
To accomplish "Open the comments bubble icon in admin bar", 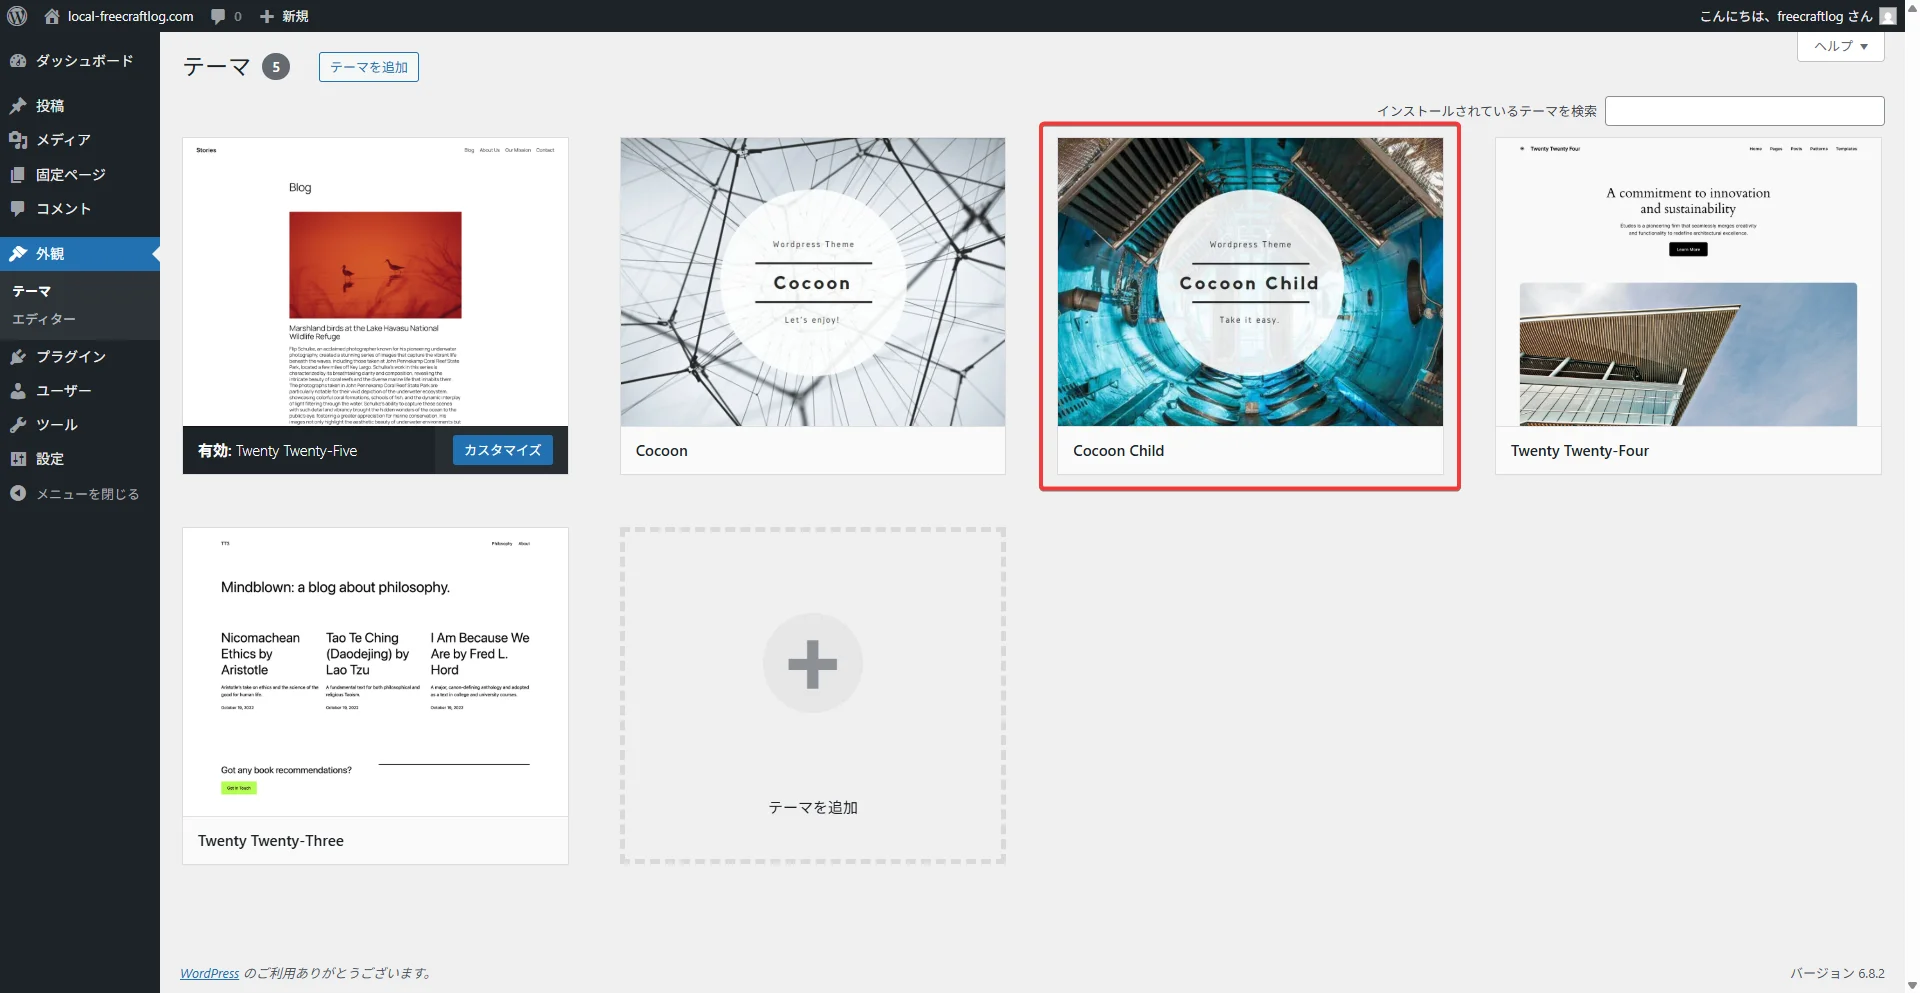I will point(218,16).
